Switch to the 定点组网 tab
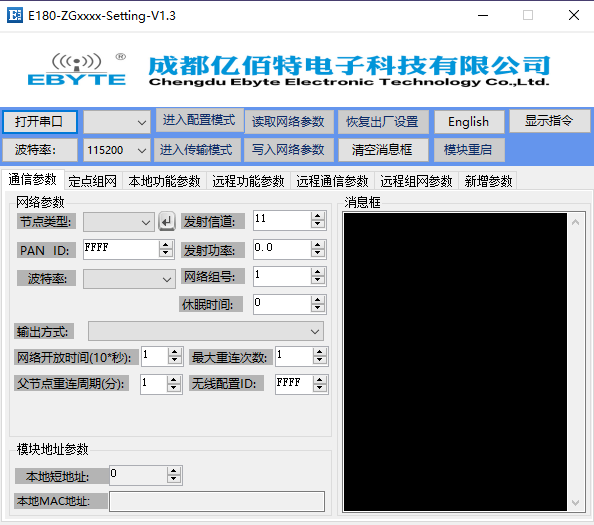 92,181
